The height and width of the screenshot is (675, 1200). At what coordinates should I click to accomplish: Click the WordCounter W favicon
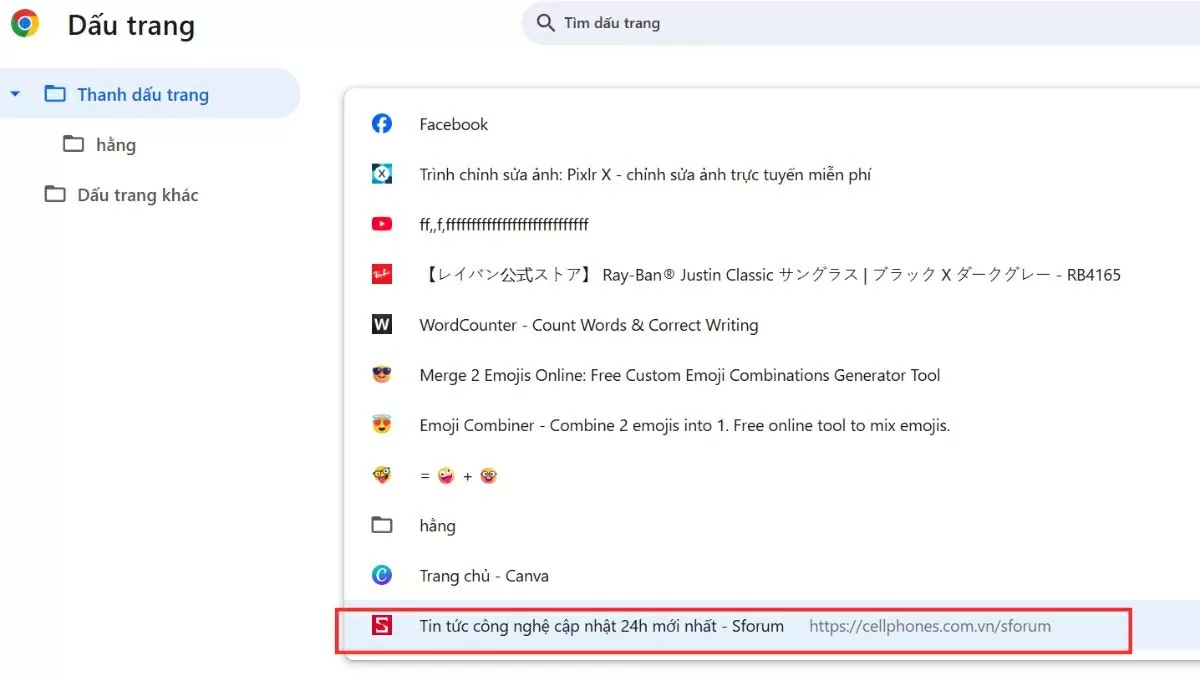coord(382,325)
